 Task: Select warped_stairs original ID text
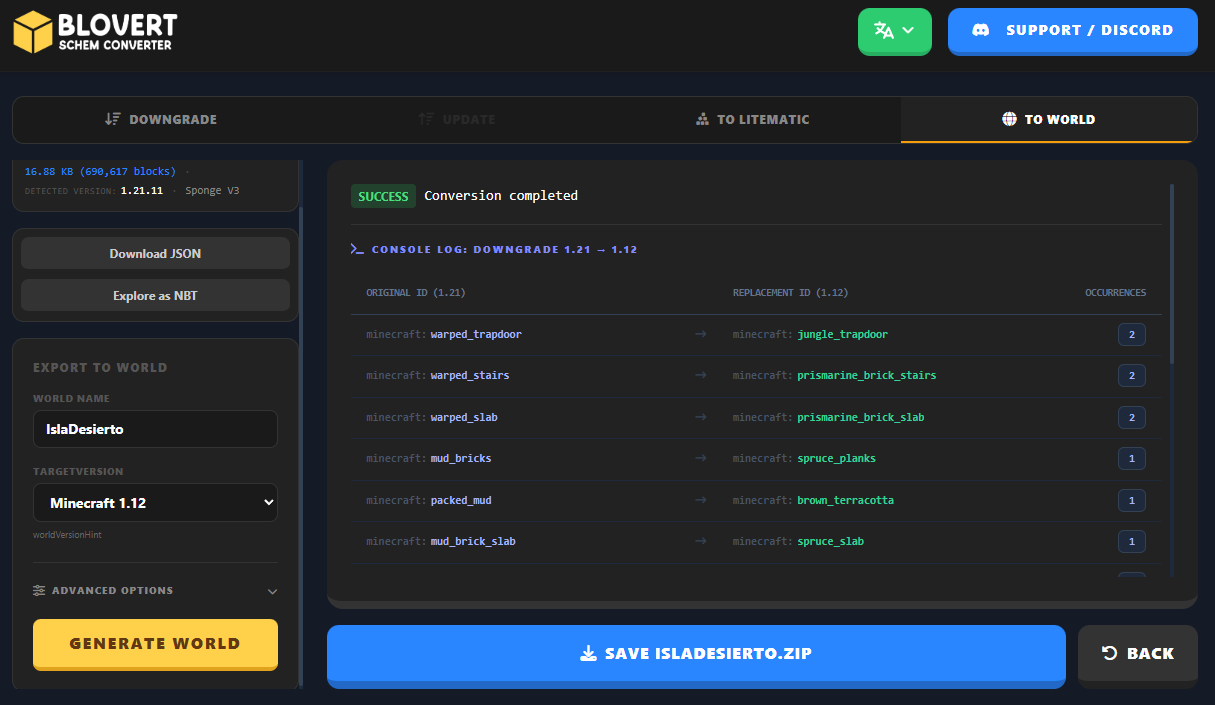[x=470, y=375]
